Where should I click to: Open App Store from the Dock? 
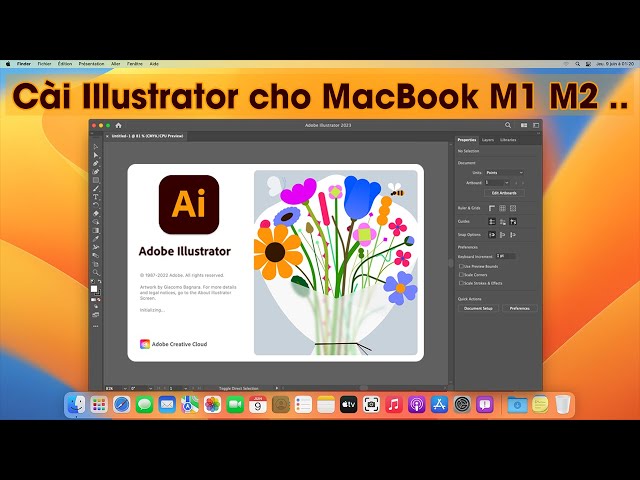coord(439,404)
